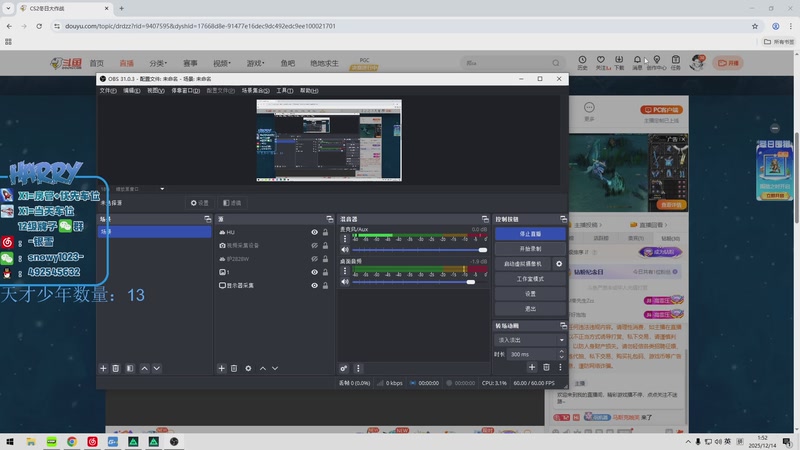The width and height of the screenshot is (800, 450).
Task: Add a new source with the Sources plus icon
Action: click(221, 368)
